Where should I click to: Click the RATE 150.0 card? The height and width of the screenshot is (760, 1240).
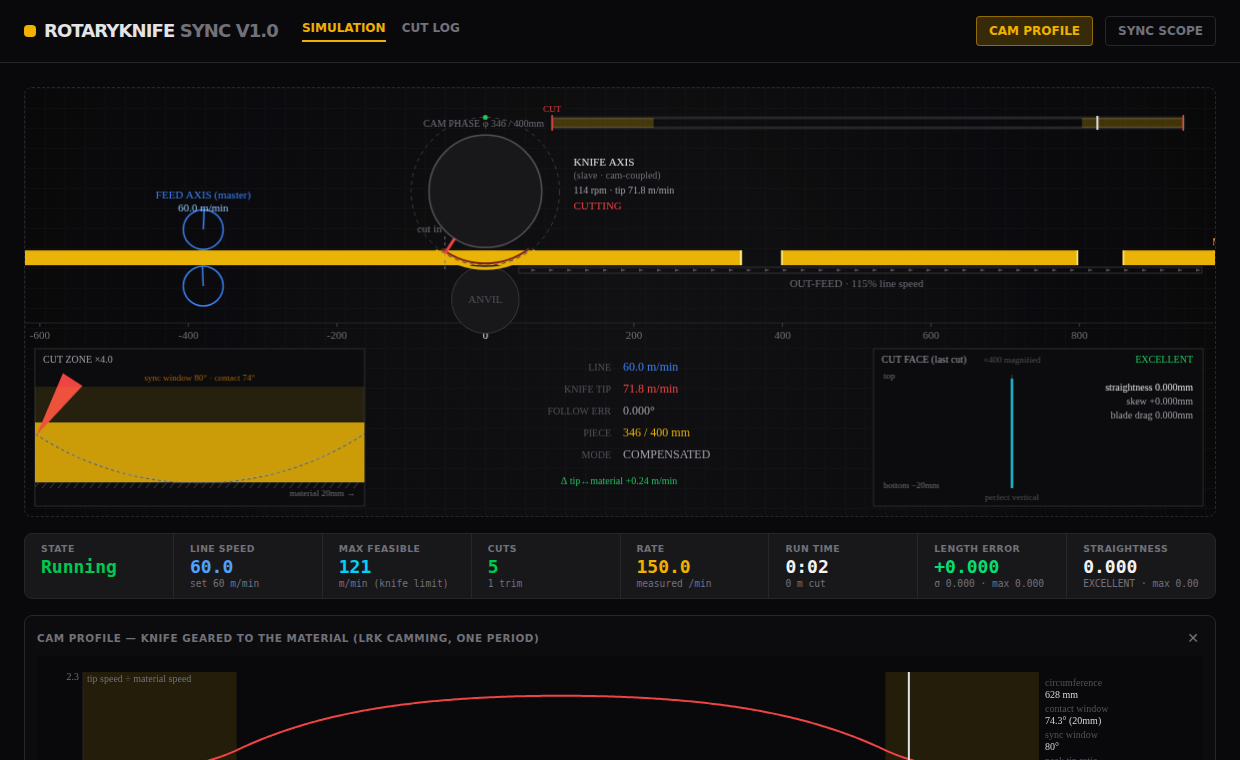tap(694, 566)
